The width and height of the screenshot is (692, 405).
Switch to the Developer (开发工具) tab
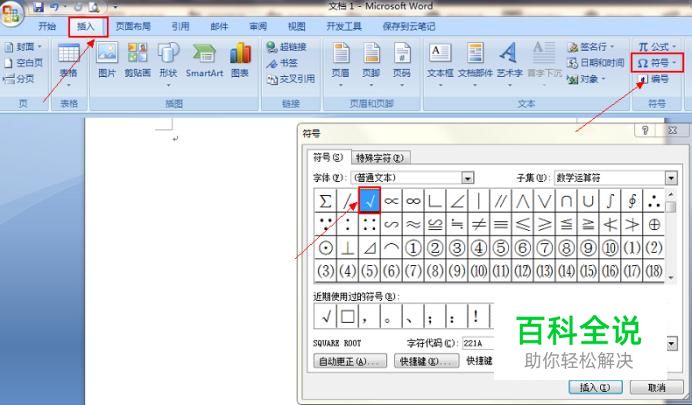coord(344,26)
